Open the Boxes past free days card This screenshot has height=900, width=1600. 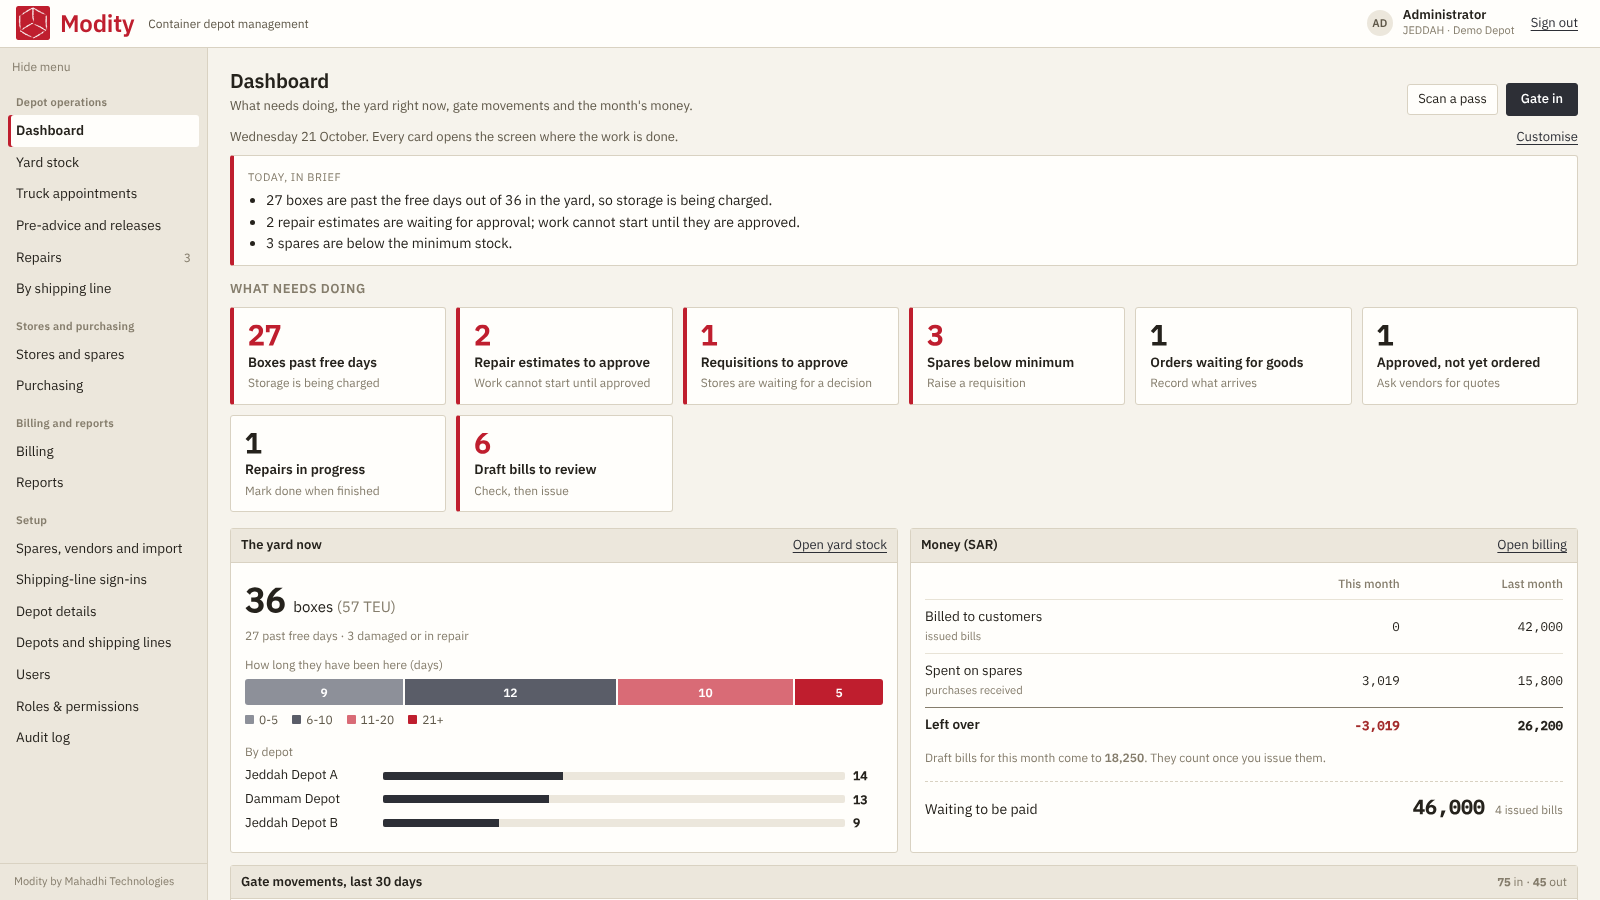click(x=338, y=356)
